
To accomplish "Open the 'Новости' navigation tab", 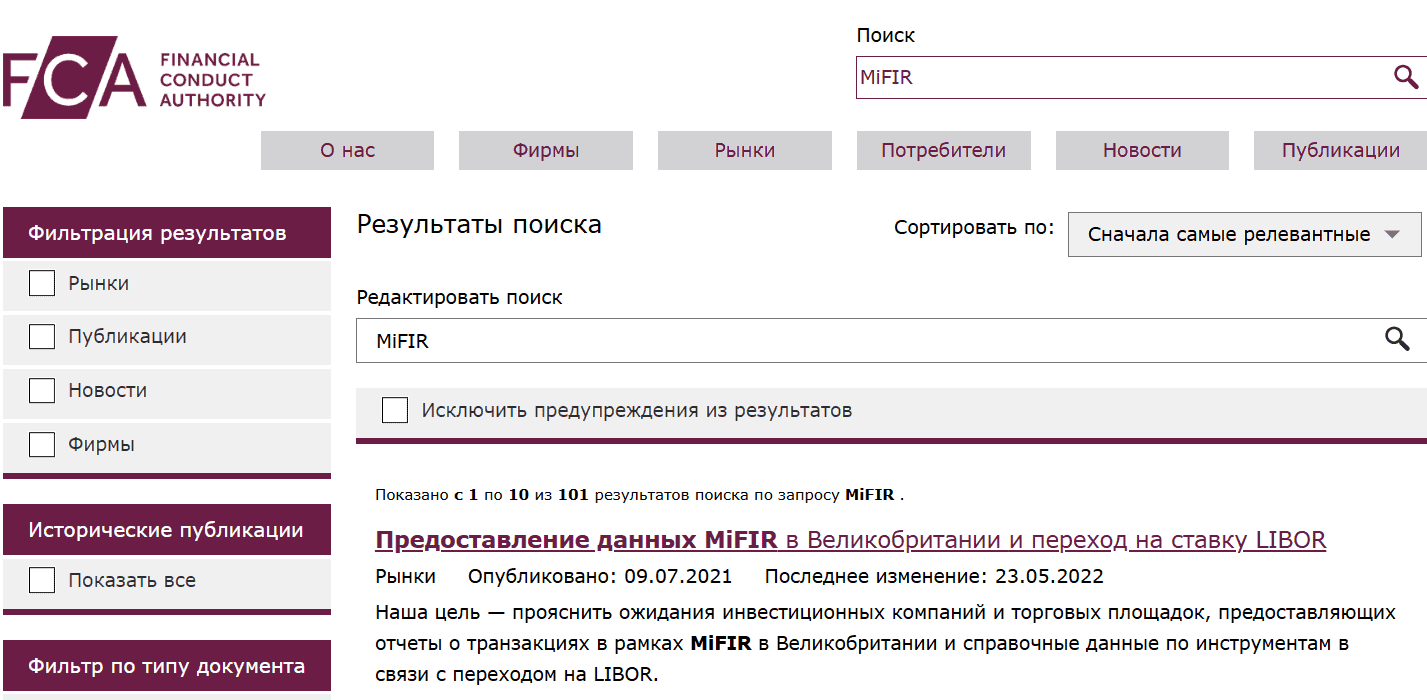I will (1140, 150).
